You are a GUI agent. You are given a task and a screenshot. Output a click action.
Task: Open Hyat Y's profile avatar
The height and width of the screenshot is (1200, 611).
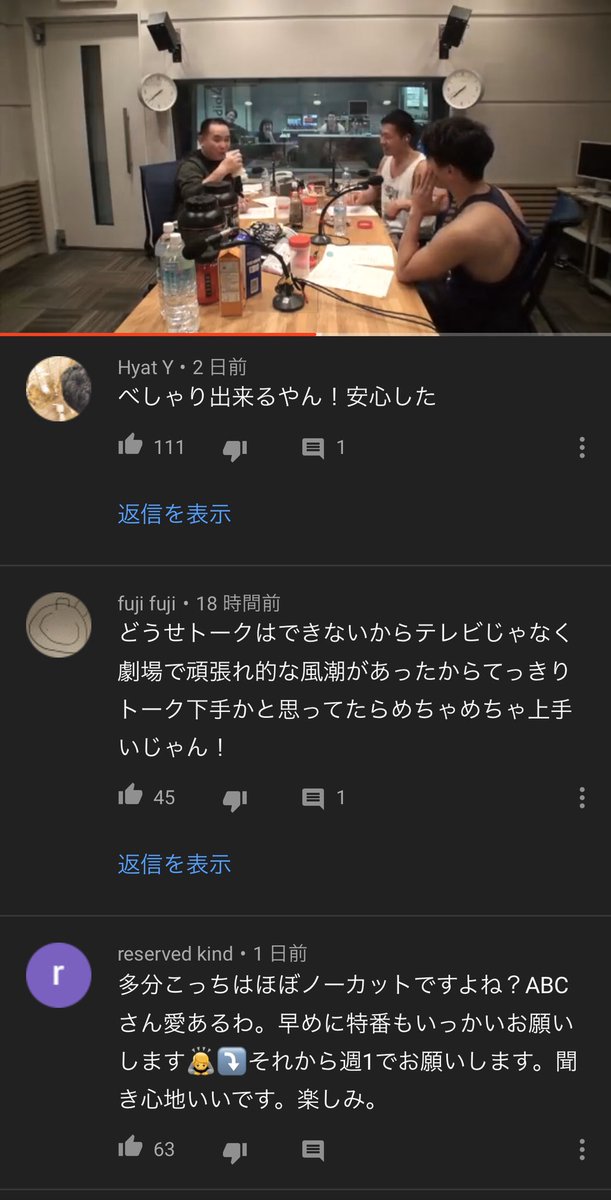coord(58,388)
